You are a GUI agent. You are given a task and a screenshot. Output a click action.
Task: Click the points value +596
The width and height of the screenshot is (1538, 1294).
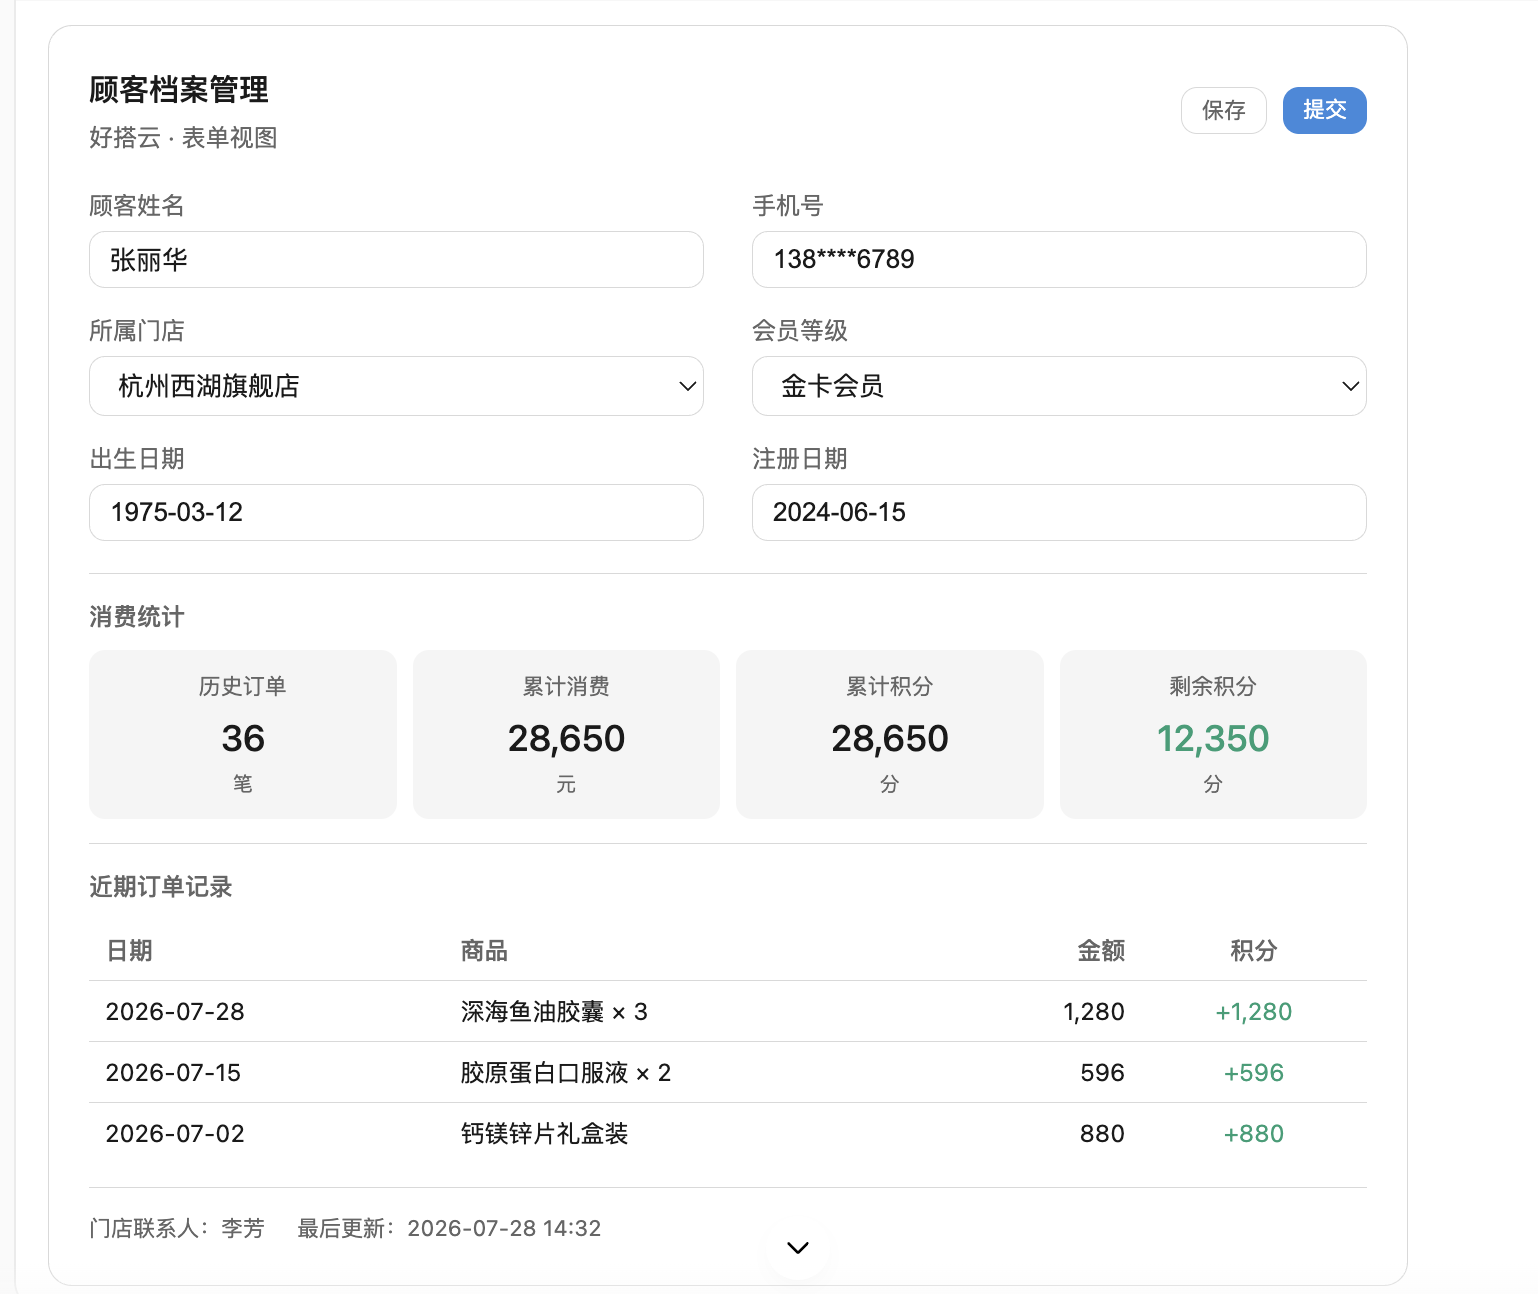pyautogui.click(x=1254, y=1073)
